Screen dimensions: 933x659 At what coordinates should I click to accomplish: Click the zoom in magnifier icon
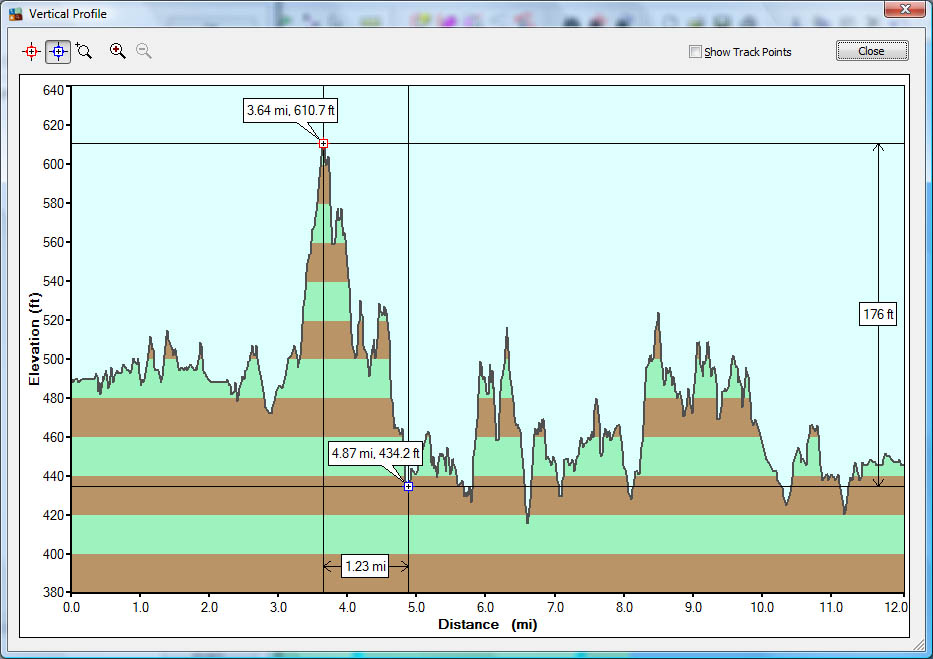[118, 51]
